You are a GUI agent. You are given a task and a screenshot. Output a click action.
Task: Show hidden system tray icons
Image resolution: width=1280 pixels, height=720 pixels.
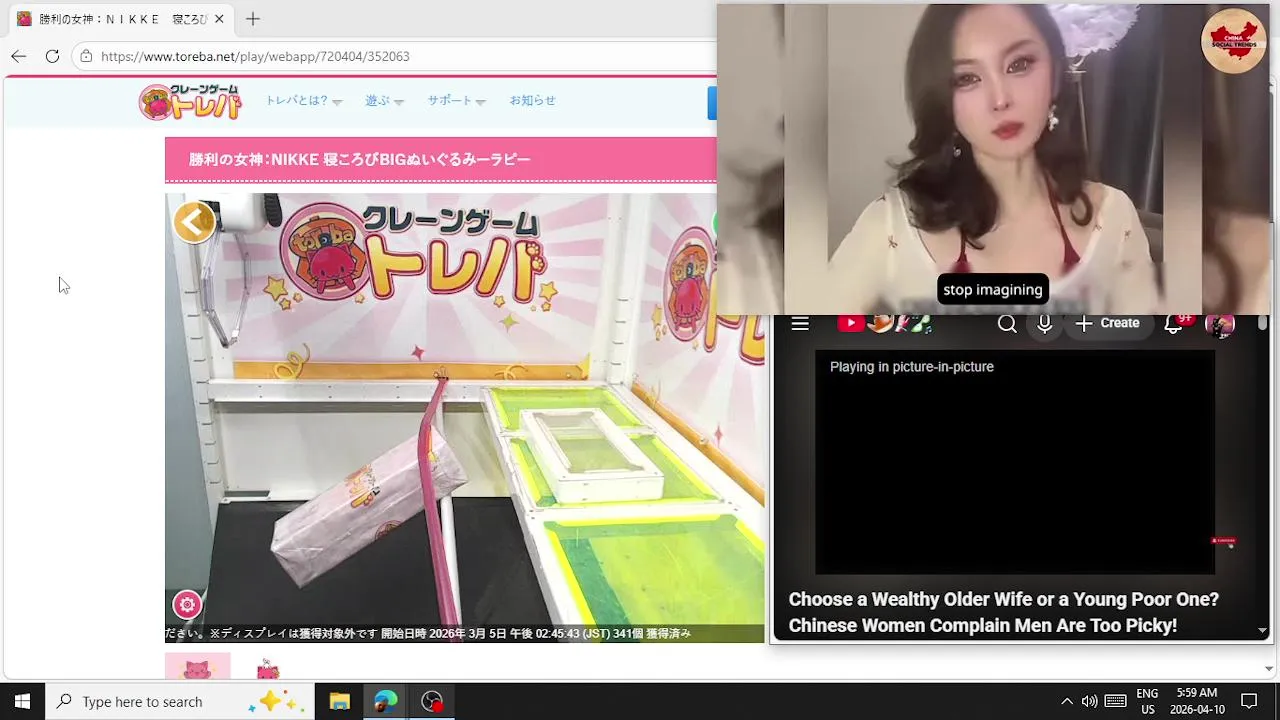pyautogui.click(x=1066, y=701)
